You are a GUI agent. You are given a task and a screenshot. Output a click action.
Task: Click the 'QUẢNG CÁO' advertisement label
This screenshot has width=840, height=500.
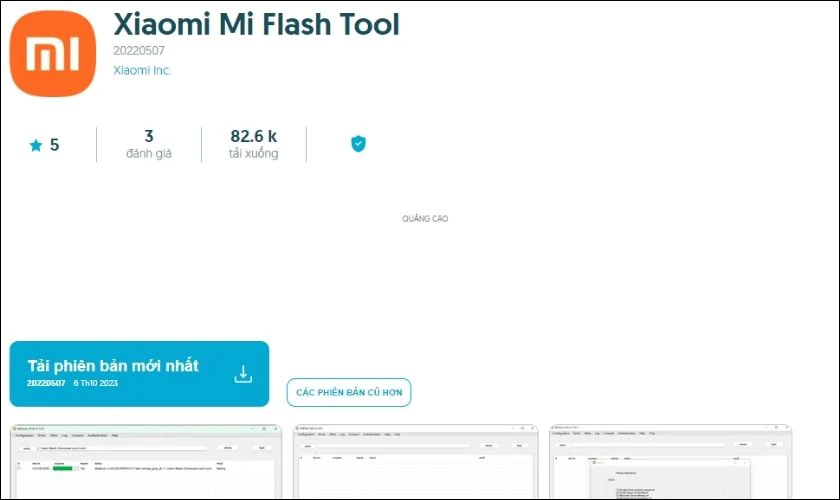coord(425,218)
